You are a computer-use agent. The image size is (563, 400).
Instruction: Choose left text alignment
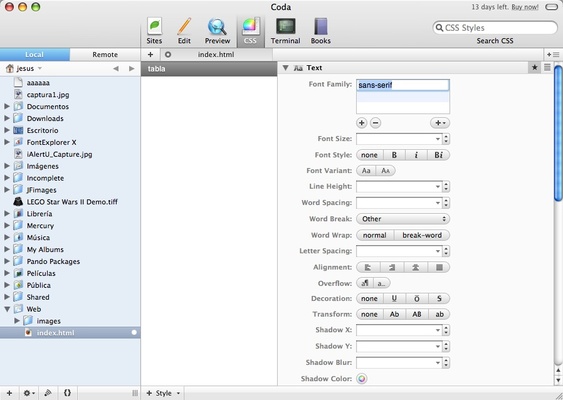368,267
